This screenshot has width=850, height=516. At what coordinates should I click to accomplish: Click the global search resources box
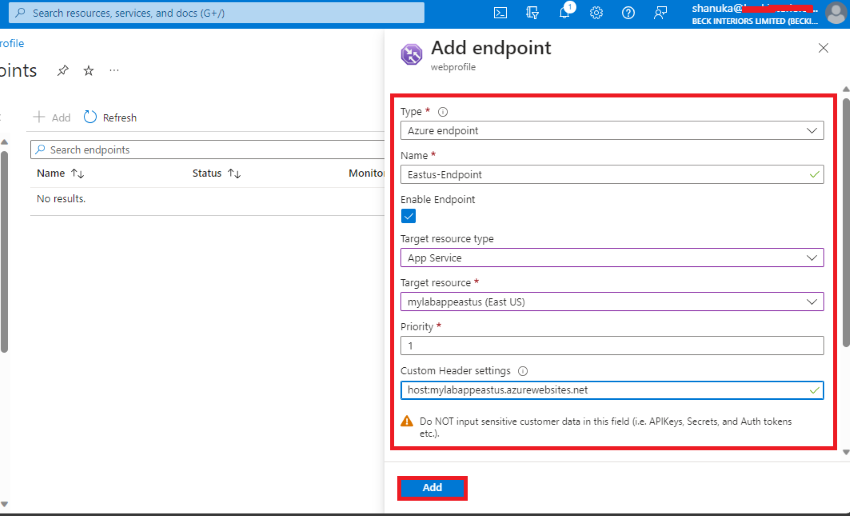[x=217, y=13]
